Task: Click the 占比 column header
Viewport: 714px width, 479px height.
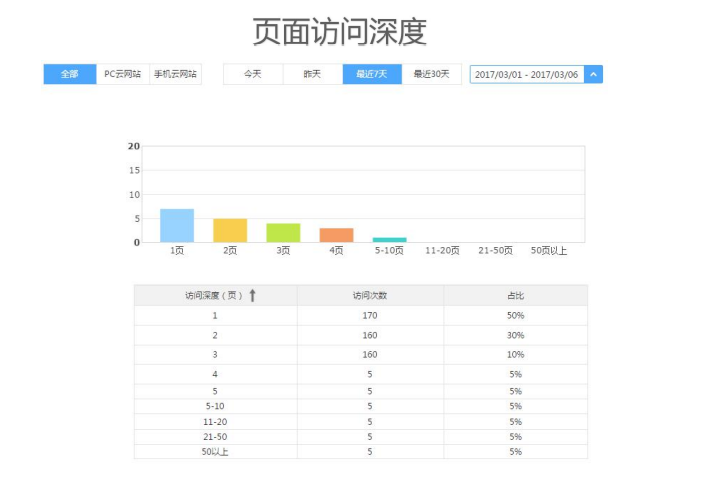Action: [515, 295]
